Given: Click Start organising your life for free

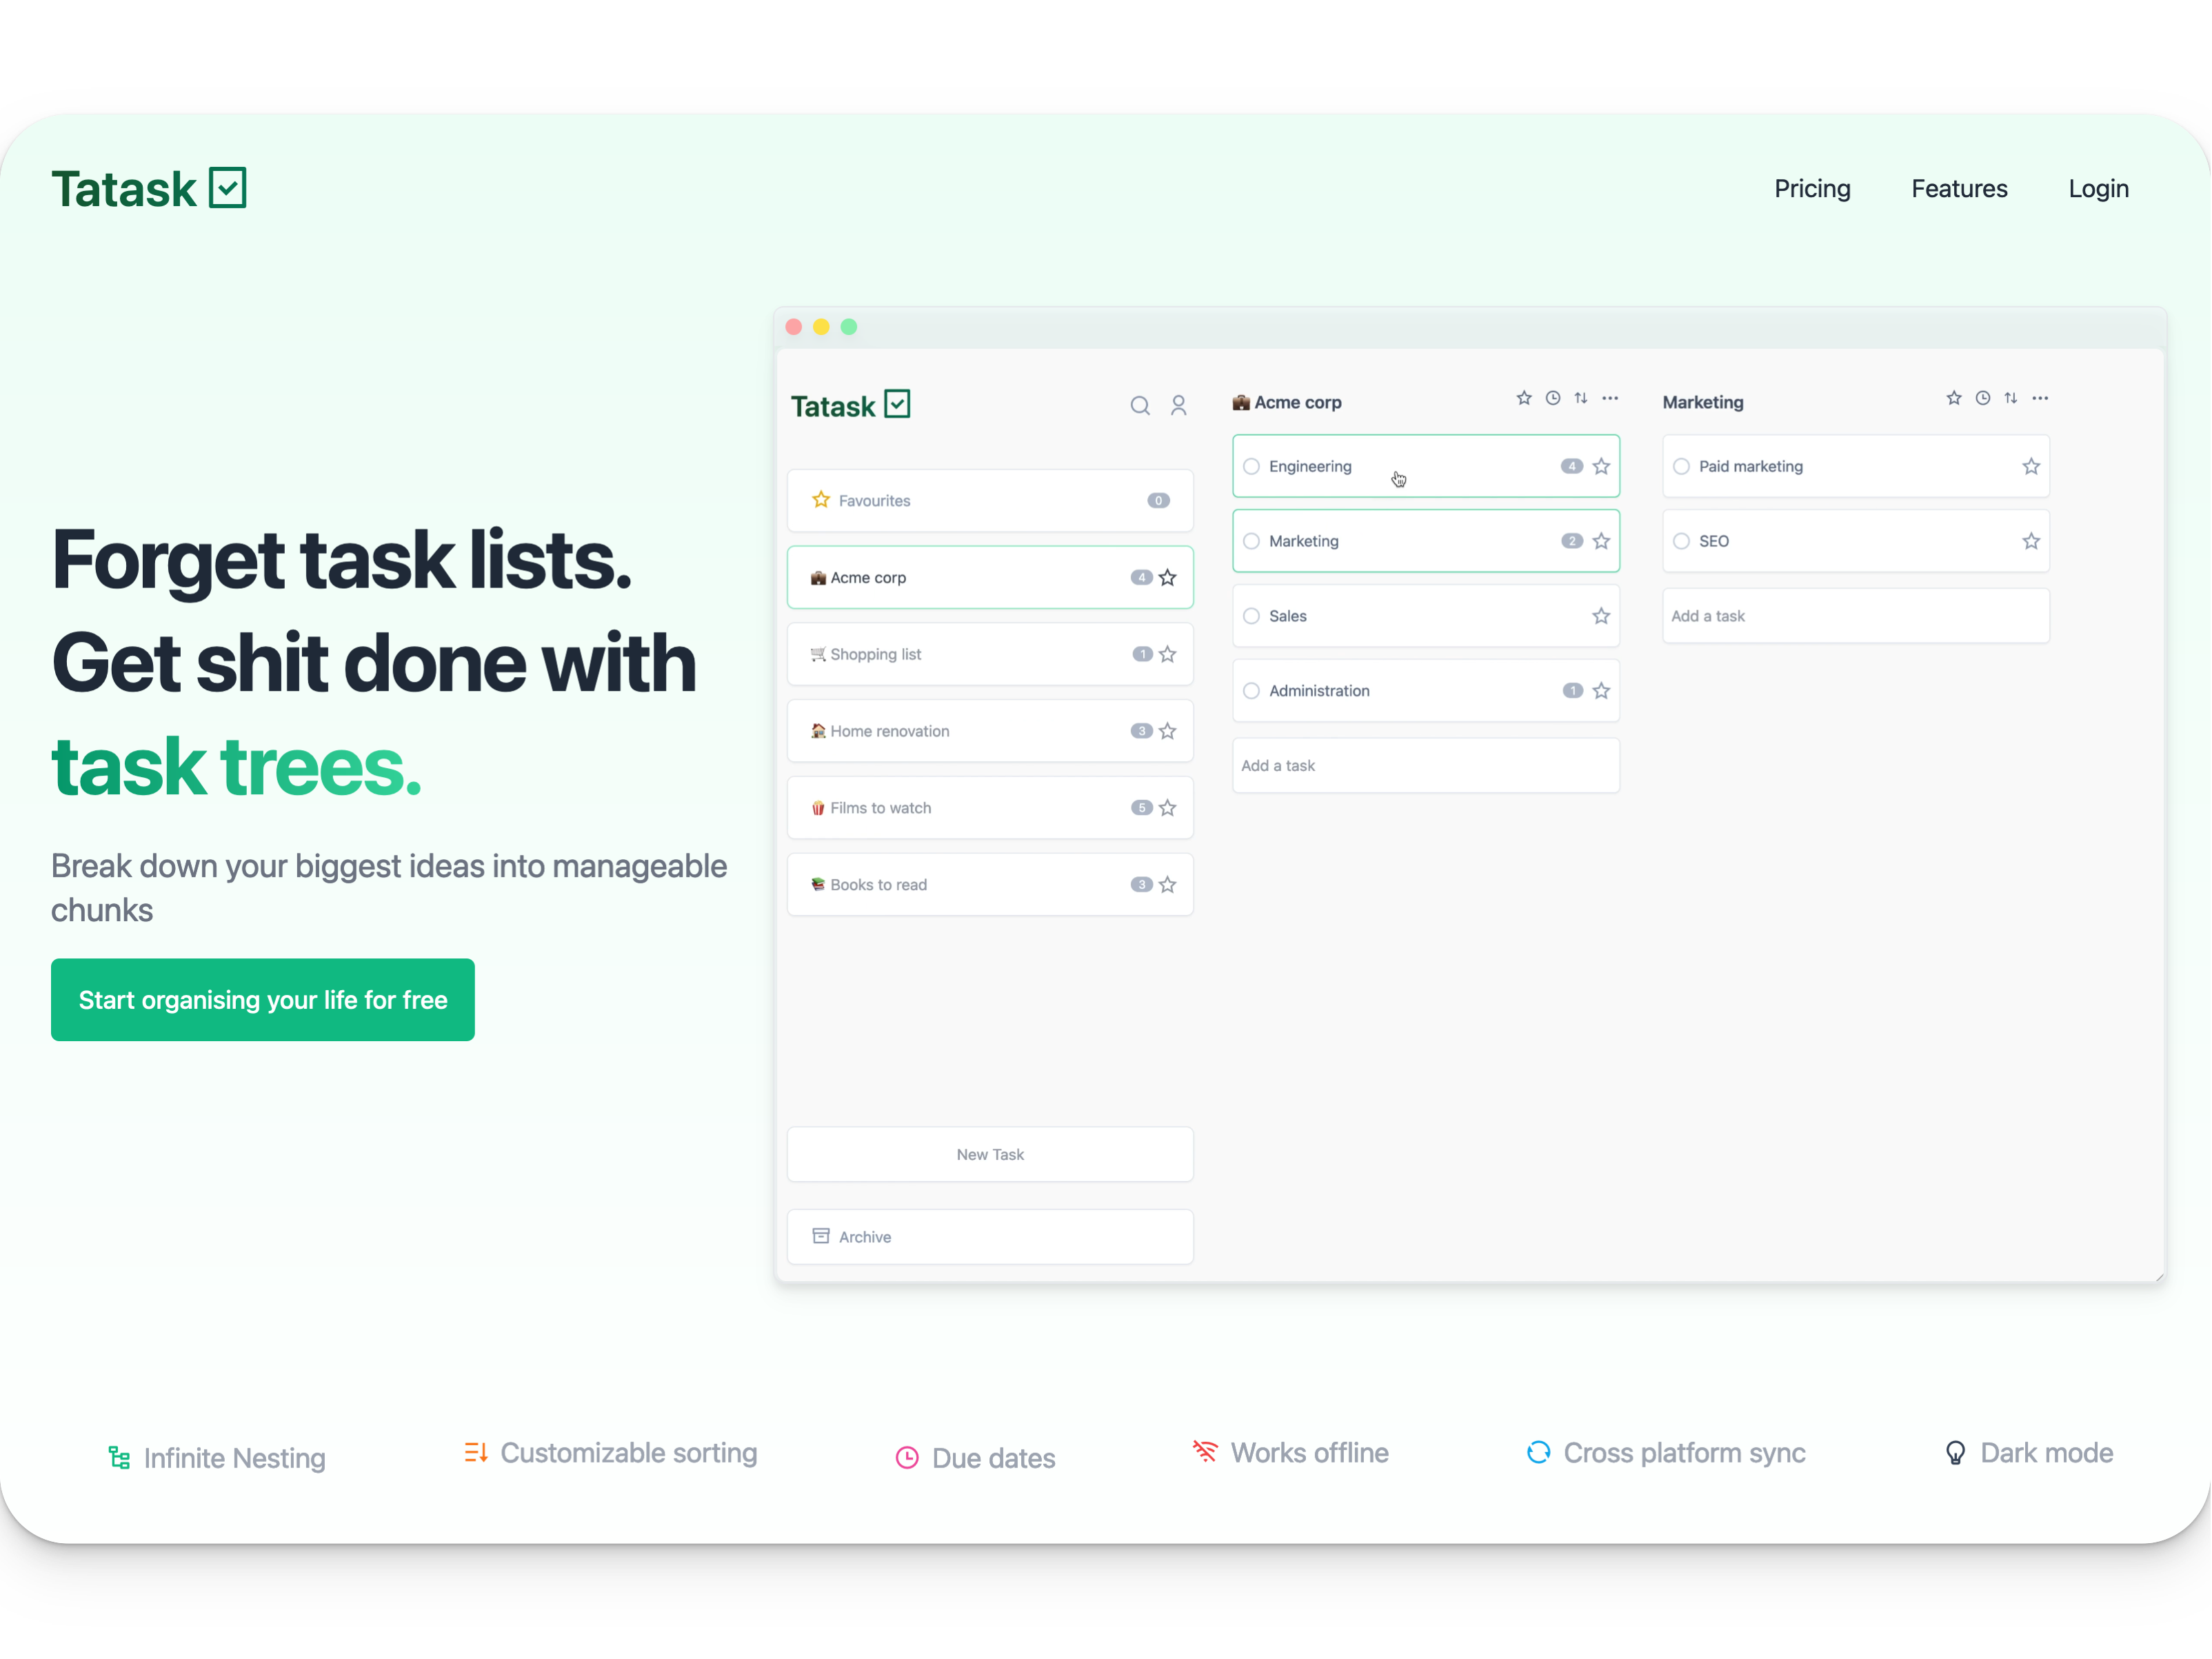Looking at the screenshot, I should (x=262, y=999).
